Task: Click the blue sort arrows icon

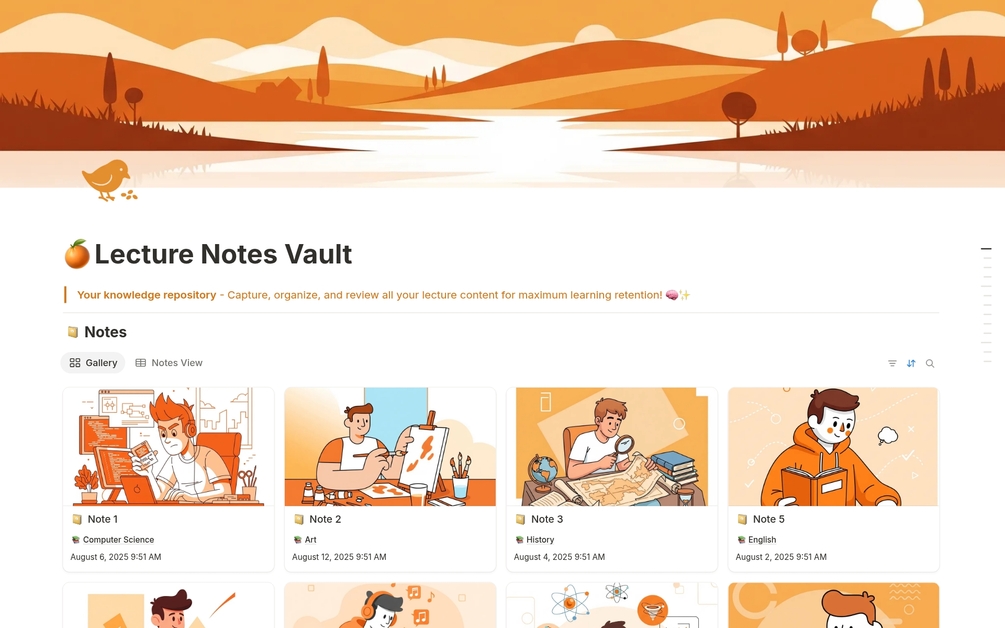Action: click(x=911, y=363)
